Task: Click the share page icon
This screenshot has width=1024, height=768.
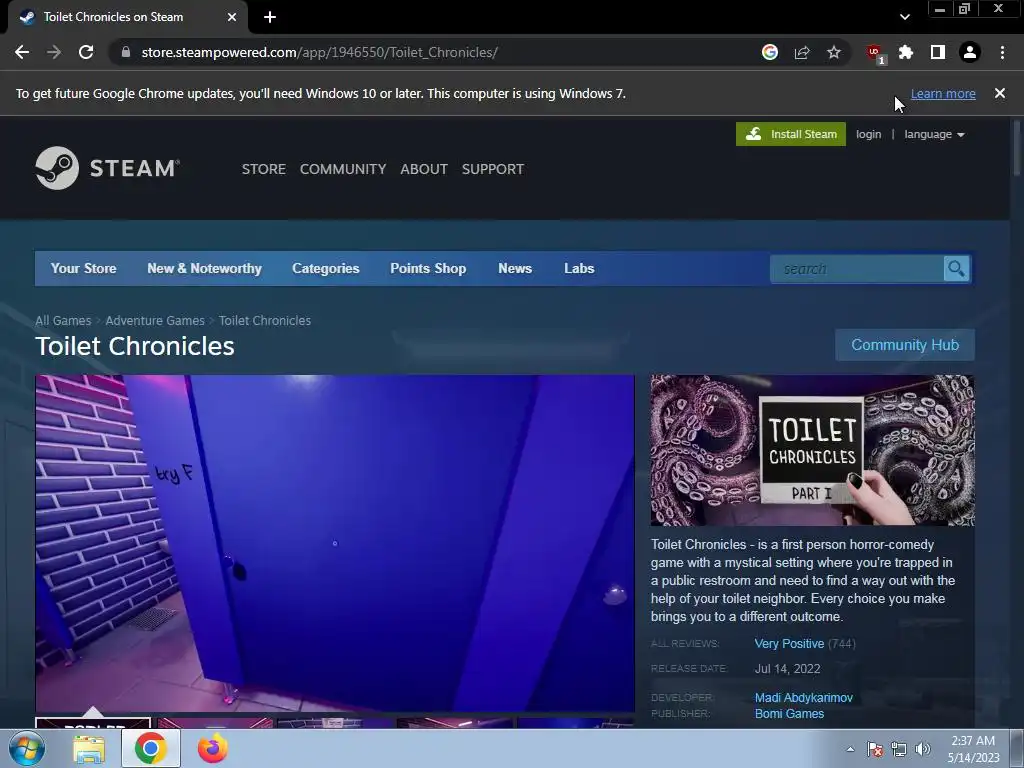Action: pyautogui.click(x=802, y=52)
